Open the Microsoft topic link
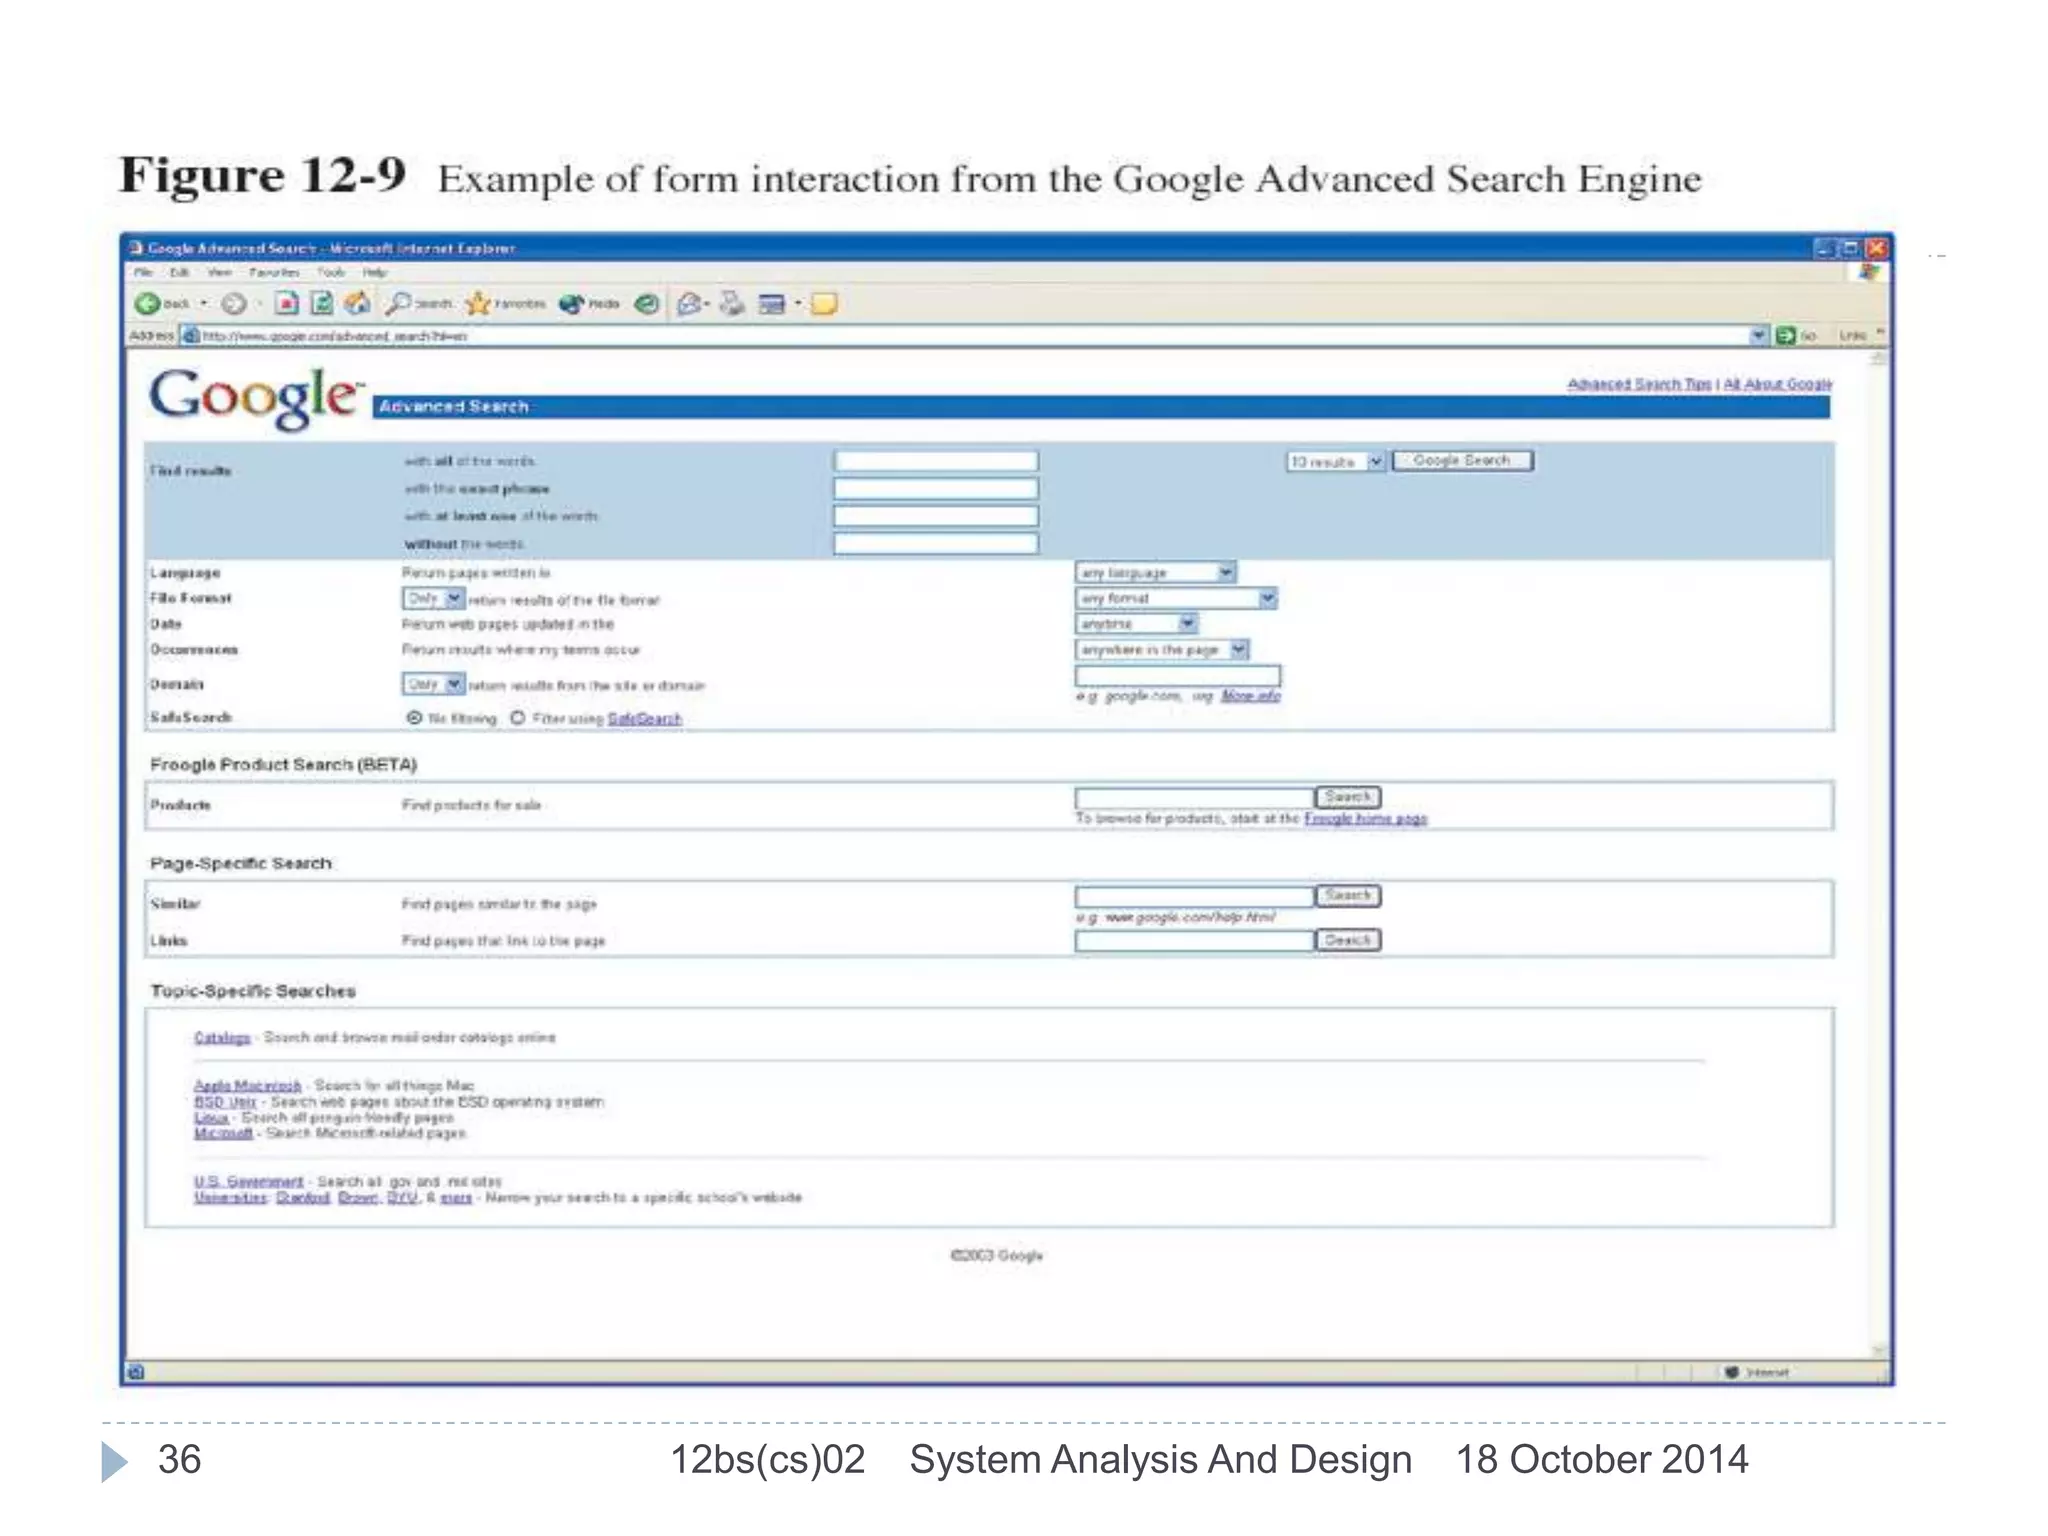Screen dimensions: 2048x1536 coord(223,1133)
